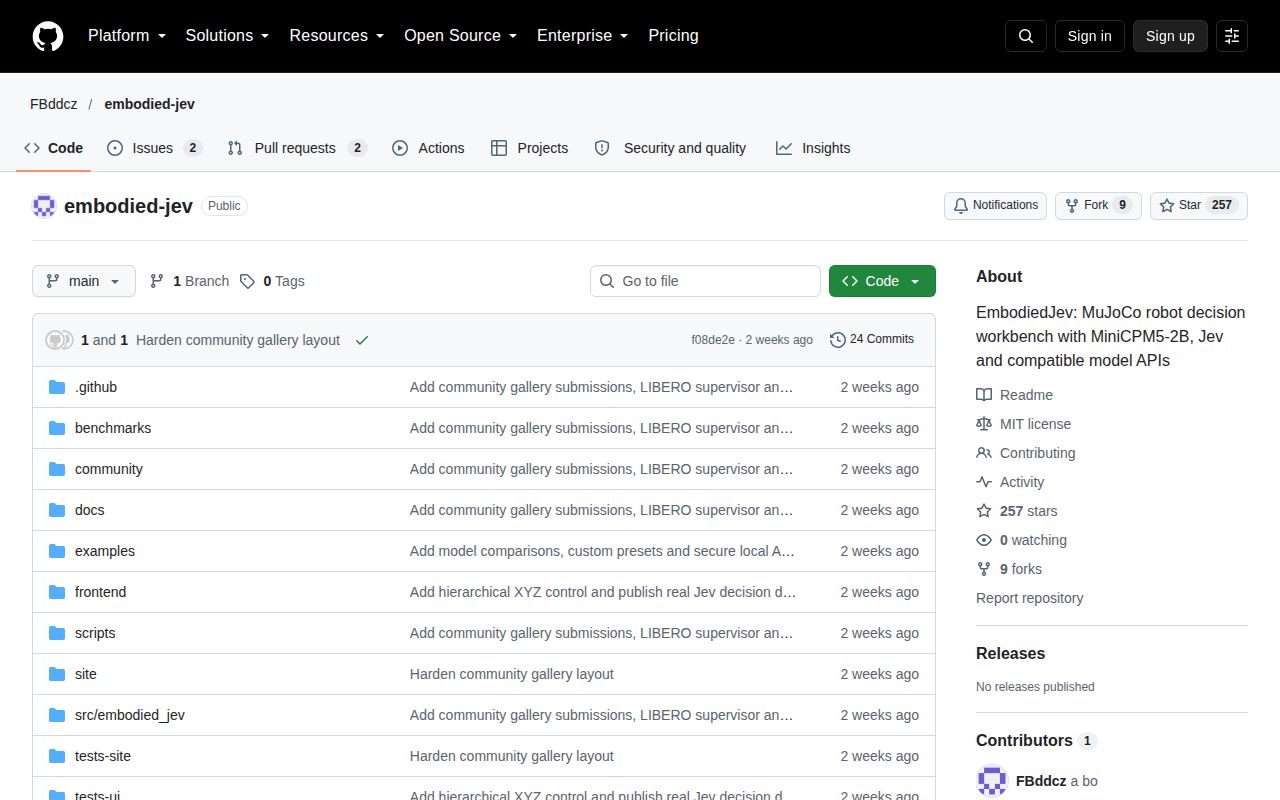Open the green Code dropdown button
This screenshot has width=1280, height=800.
pos(882,281)
